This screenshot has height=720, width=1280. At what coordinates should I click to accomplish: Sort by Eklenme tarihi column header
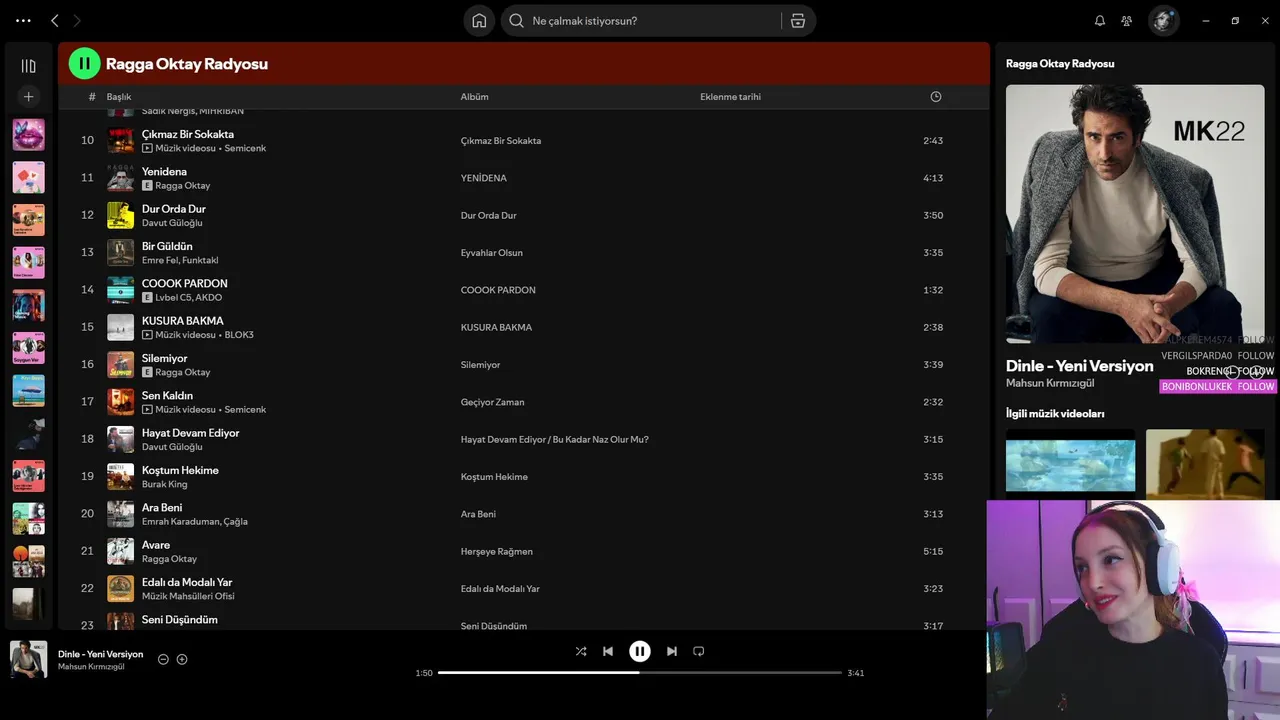pyautogui.click(x=730, y=97)
